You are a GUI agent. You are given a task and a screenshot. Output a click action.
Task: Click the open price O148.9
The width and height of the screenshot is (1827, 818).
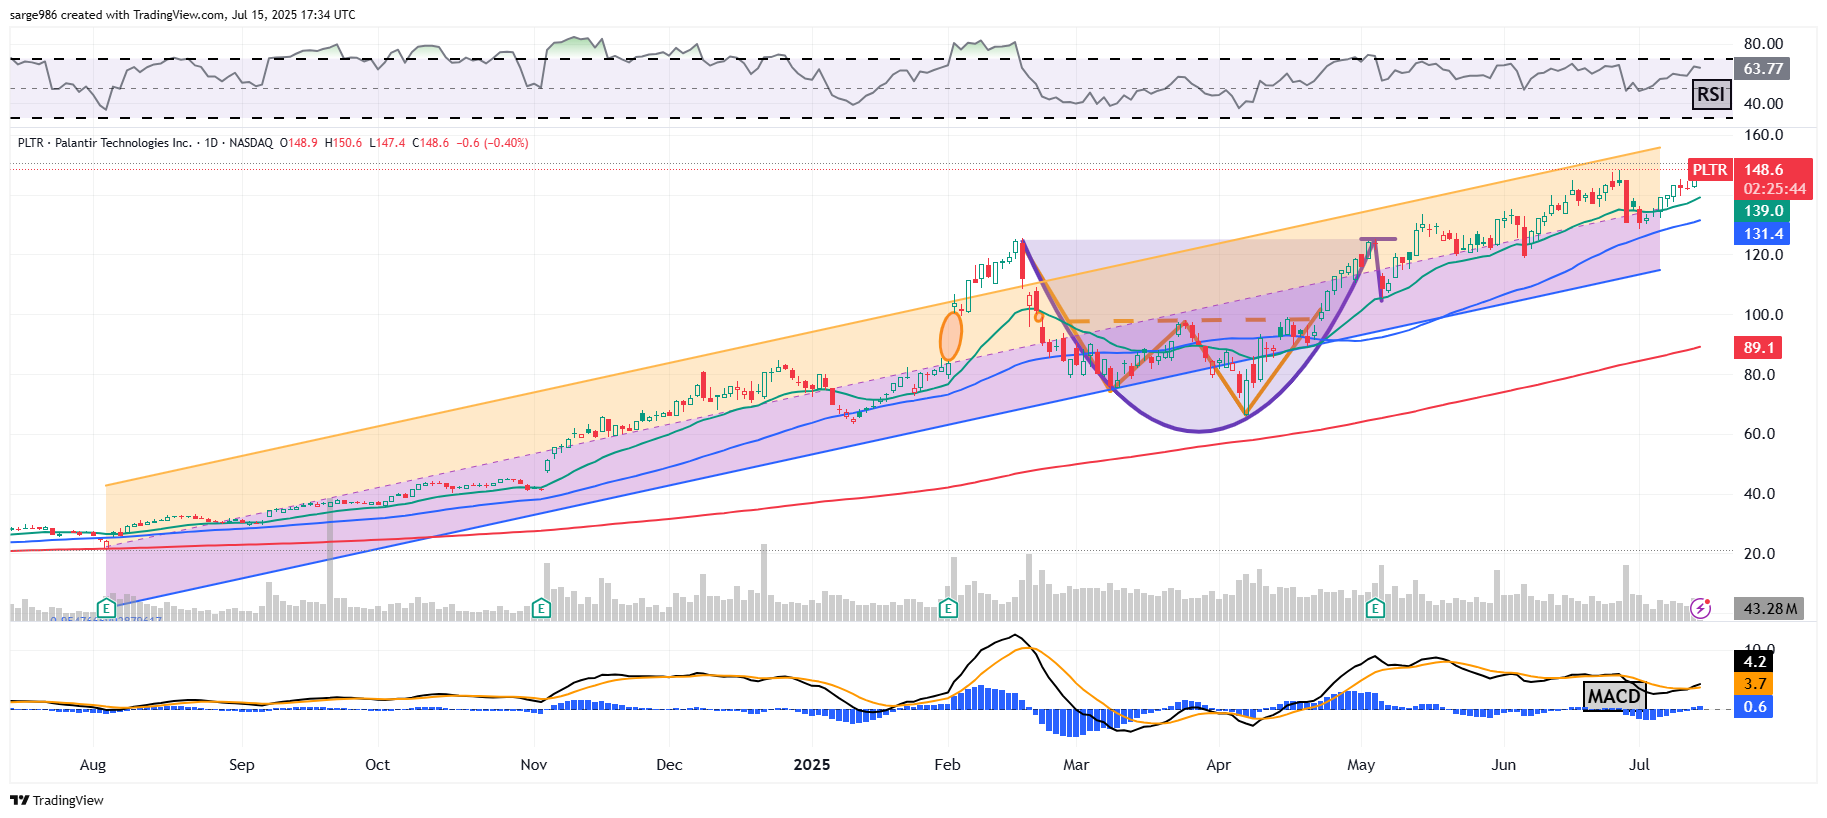coord(298,143)
